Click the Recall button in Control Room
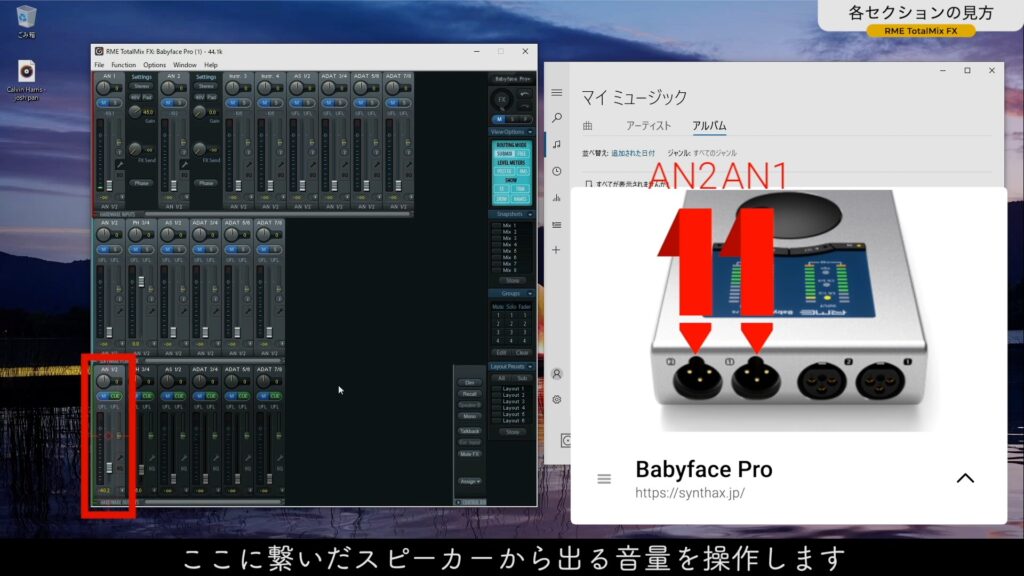Image resolution: width=1024 pixels, height=576 pixels. click(470, 394)
